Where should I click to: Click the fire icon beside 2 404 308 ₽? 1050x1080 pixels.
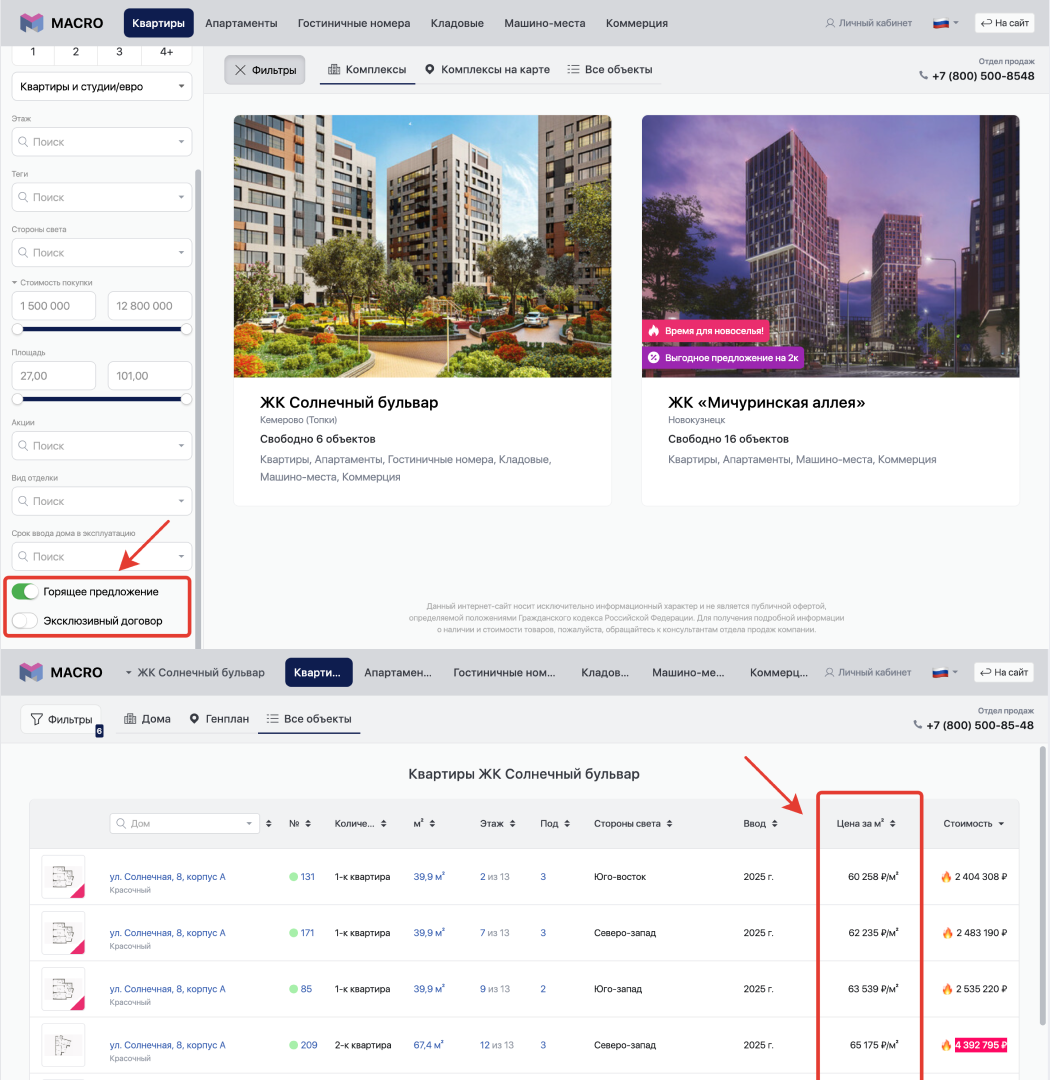click(x=946, y=877)
